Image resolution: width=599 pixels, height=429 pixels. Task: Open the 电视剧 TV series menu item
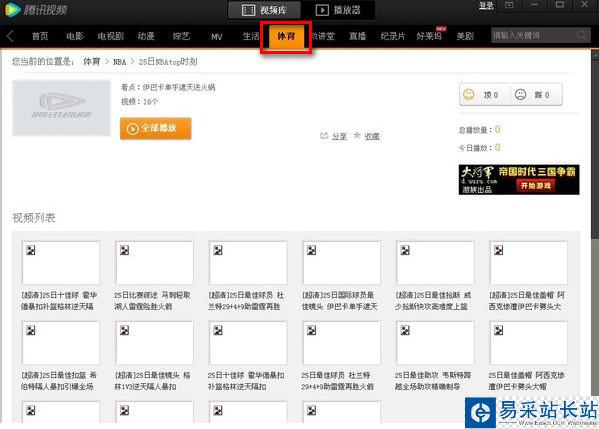click(110, 36)
